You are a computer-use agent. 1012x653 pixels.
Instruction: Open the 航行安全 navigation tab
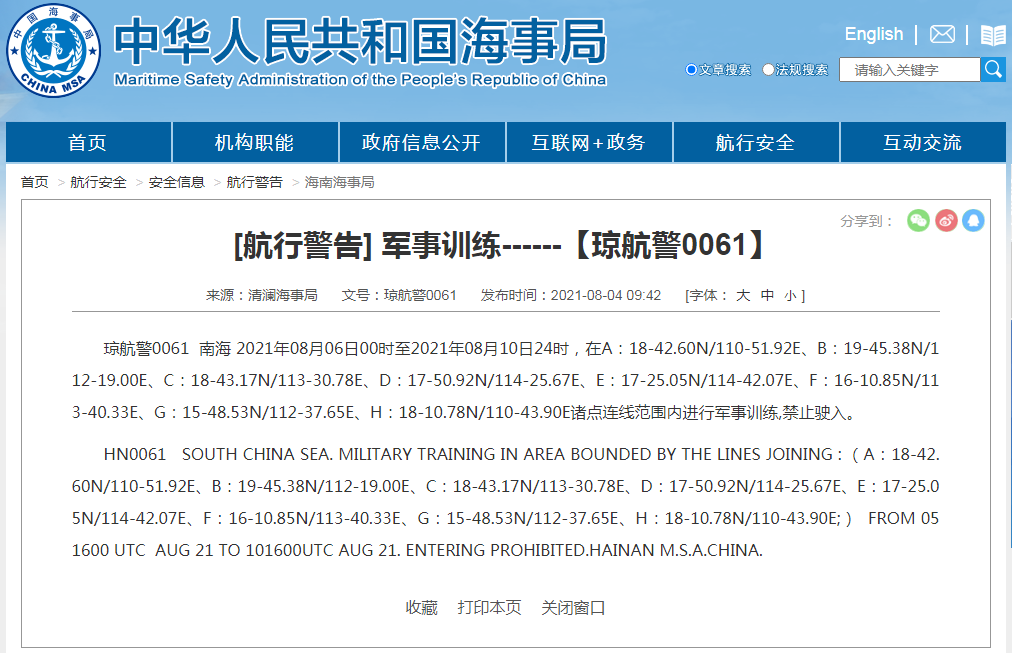click(x=756, y=142)
